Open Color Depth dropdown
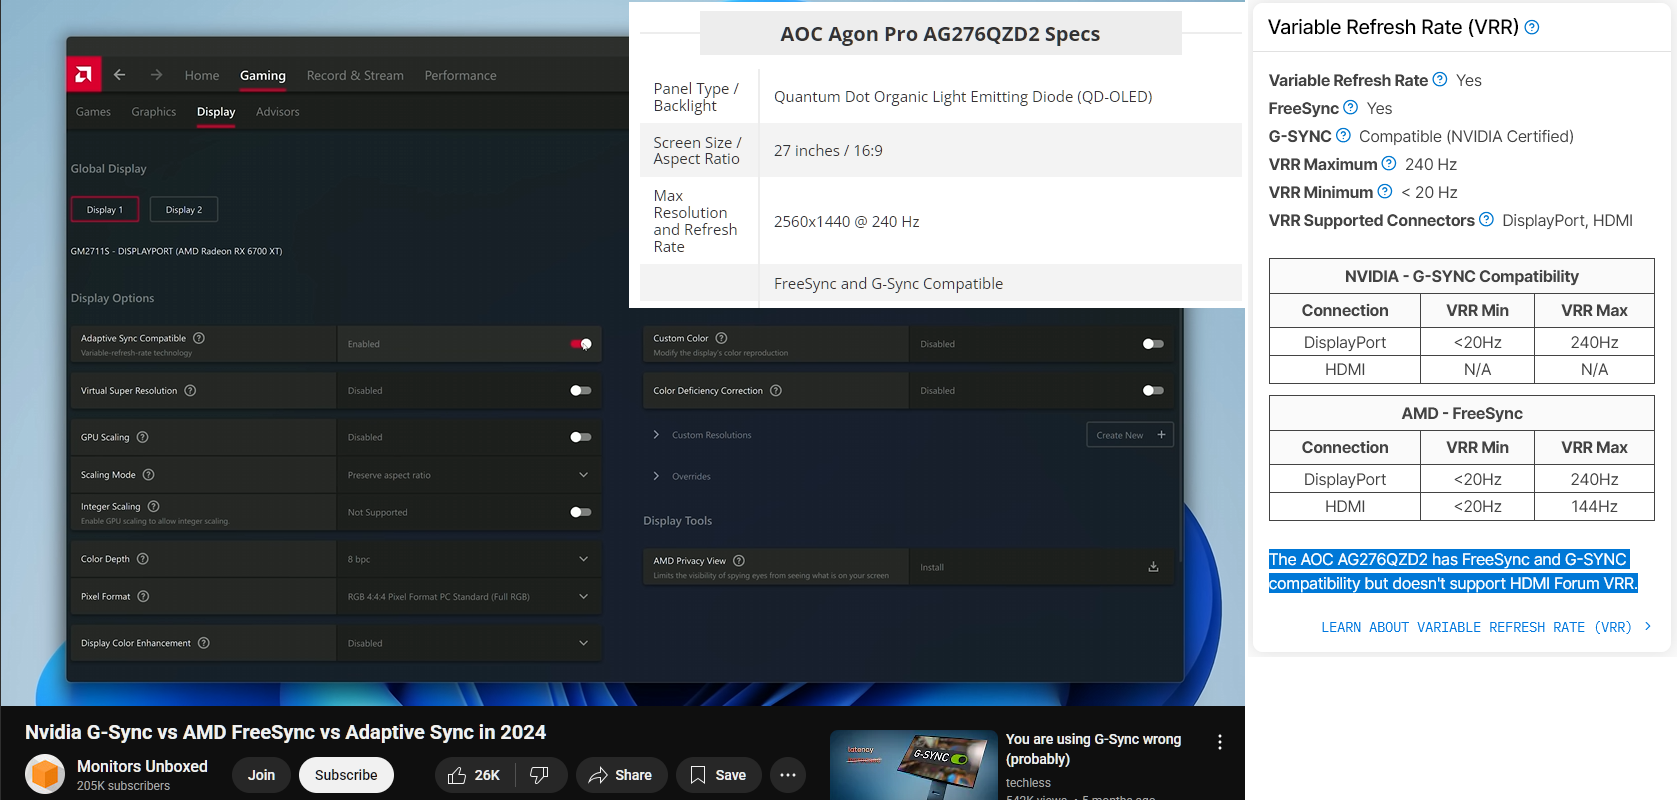Screen dimensions: 1677x800 click(x=583, y=559)
